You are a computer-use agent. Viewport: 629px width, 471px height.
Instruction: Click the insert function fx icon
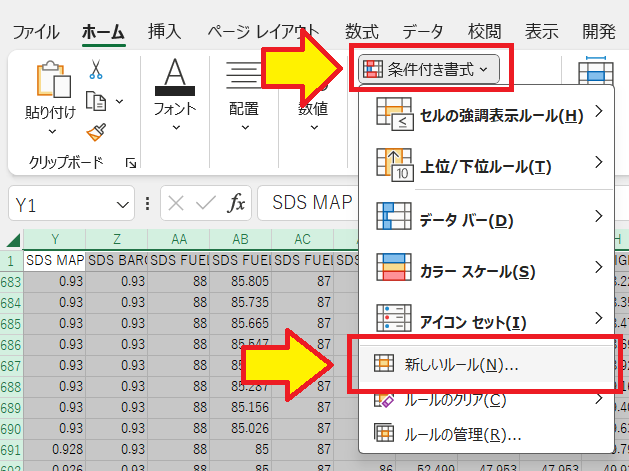point(236,204)
